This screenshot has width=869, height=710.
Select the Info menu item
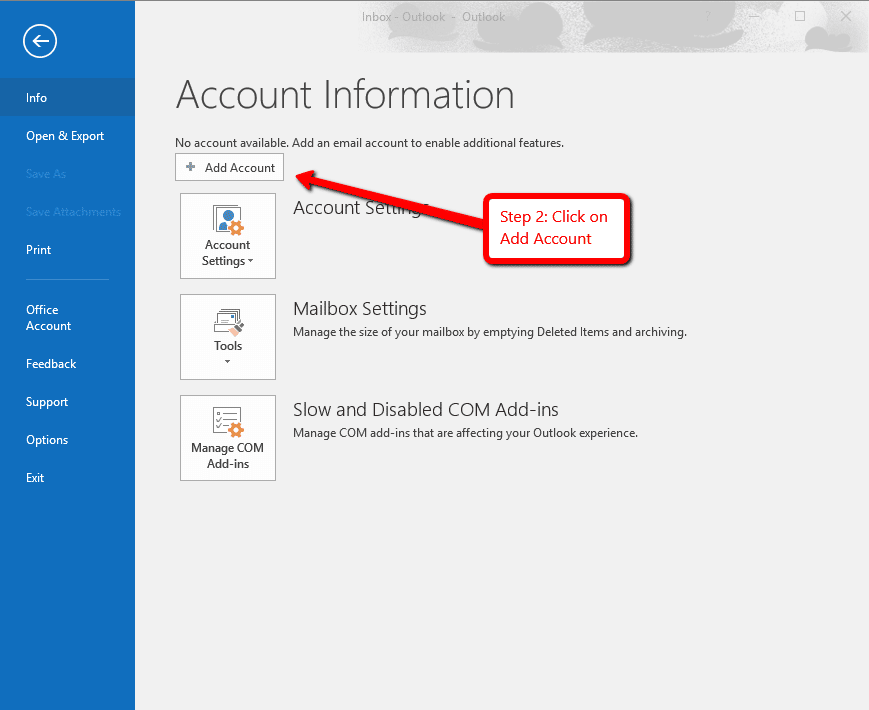pos(68,98)
